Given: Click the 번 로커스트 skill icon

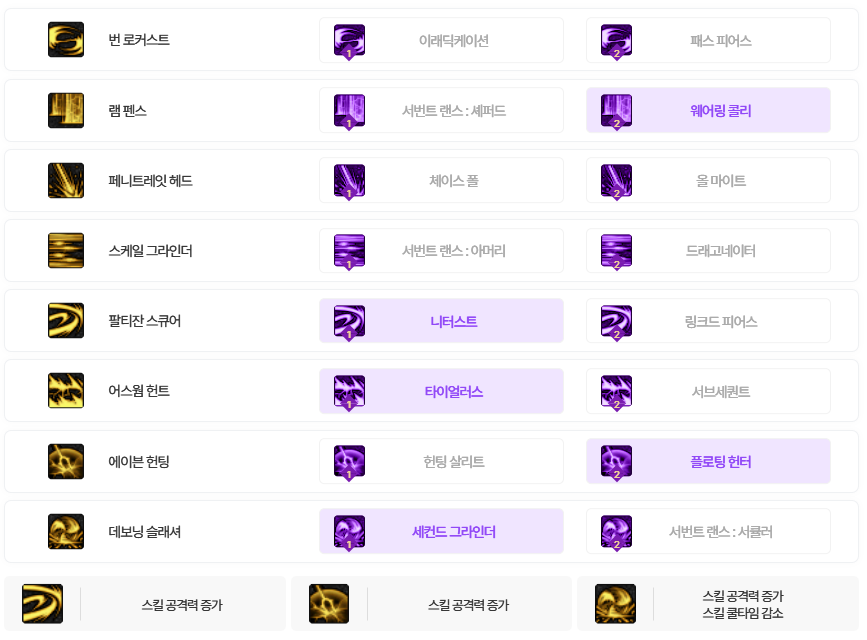Looking at the screenshot, I should (66, 40).
